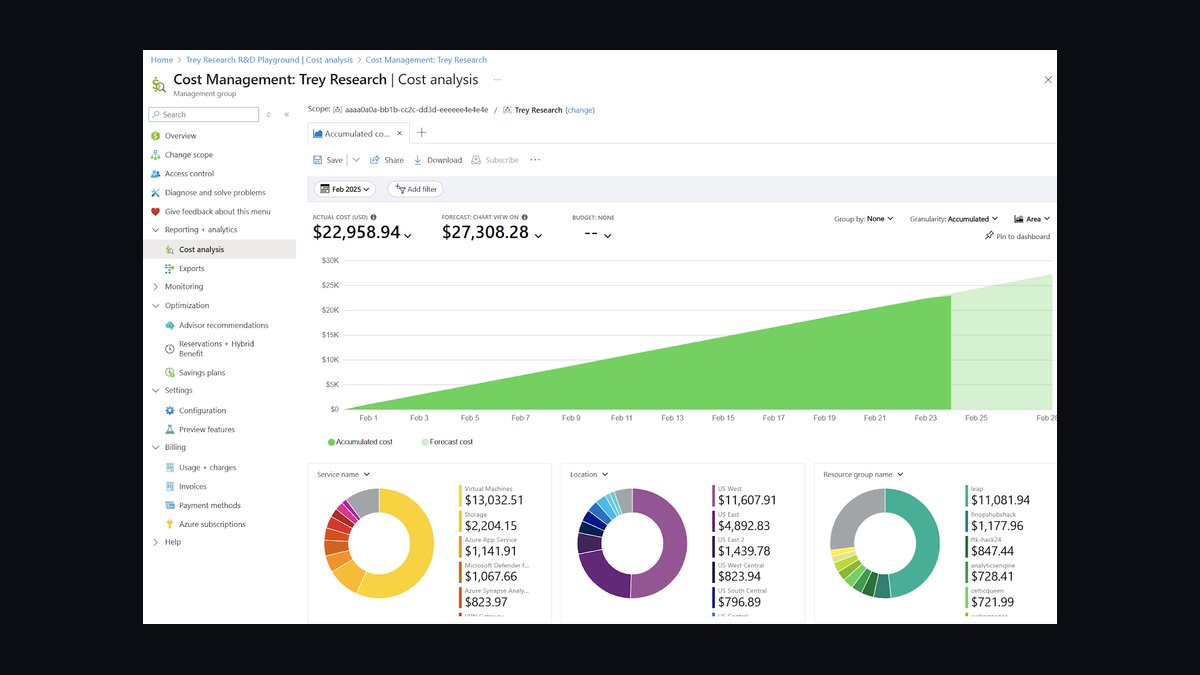Click the Add filter button

coord(415,189)
